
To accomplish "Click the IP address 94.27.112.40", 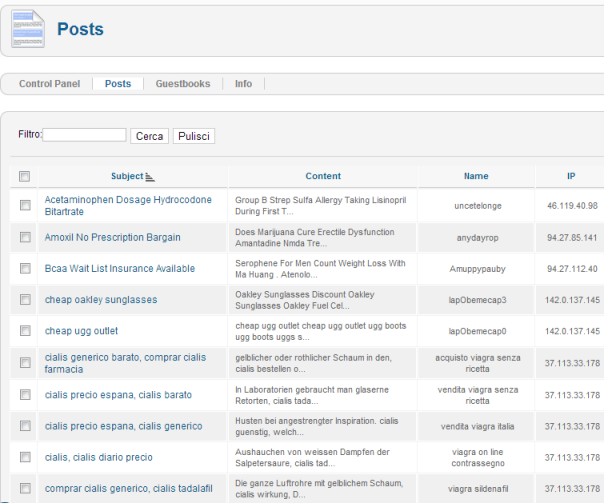I will 572,269.
